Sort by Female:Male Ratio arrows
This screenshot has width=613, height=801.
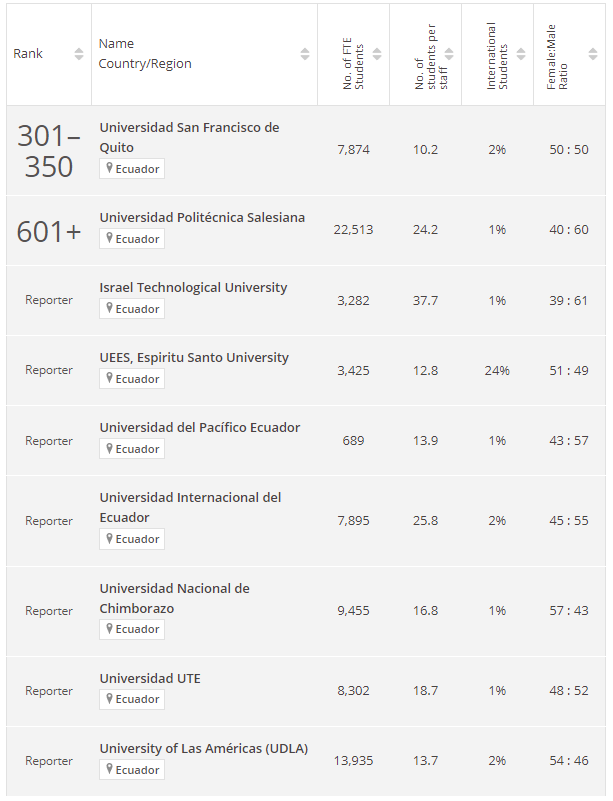tap(593, 54)
